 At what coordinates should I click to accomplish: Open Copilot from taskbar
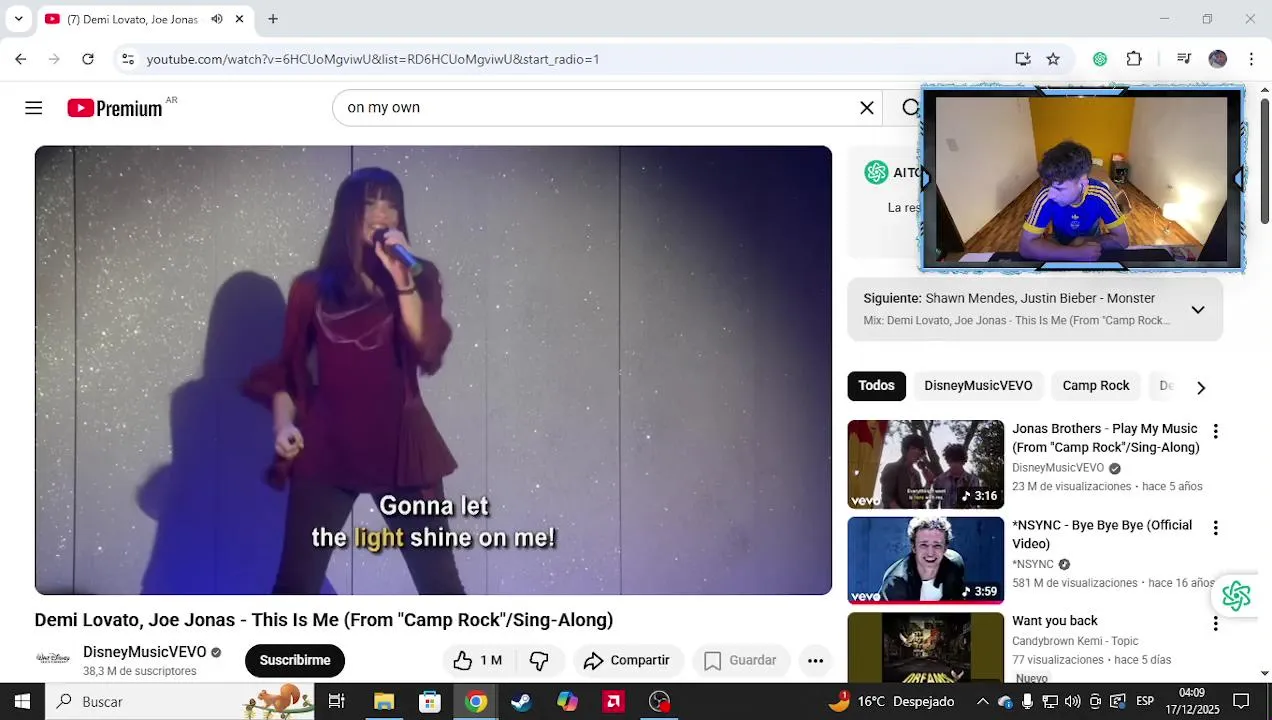click(x=567, y=702)
